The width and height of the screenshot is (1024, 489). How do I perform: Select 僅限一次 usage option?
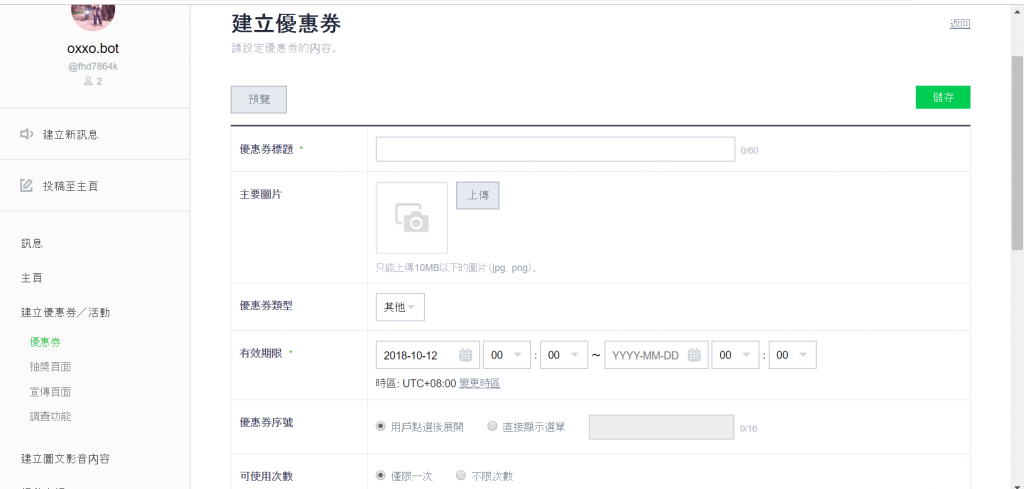pos(381,476)
